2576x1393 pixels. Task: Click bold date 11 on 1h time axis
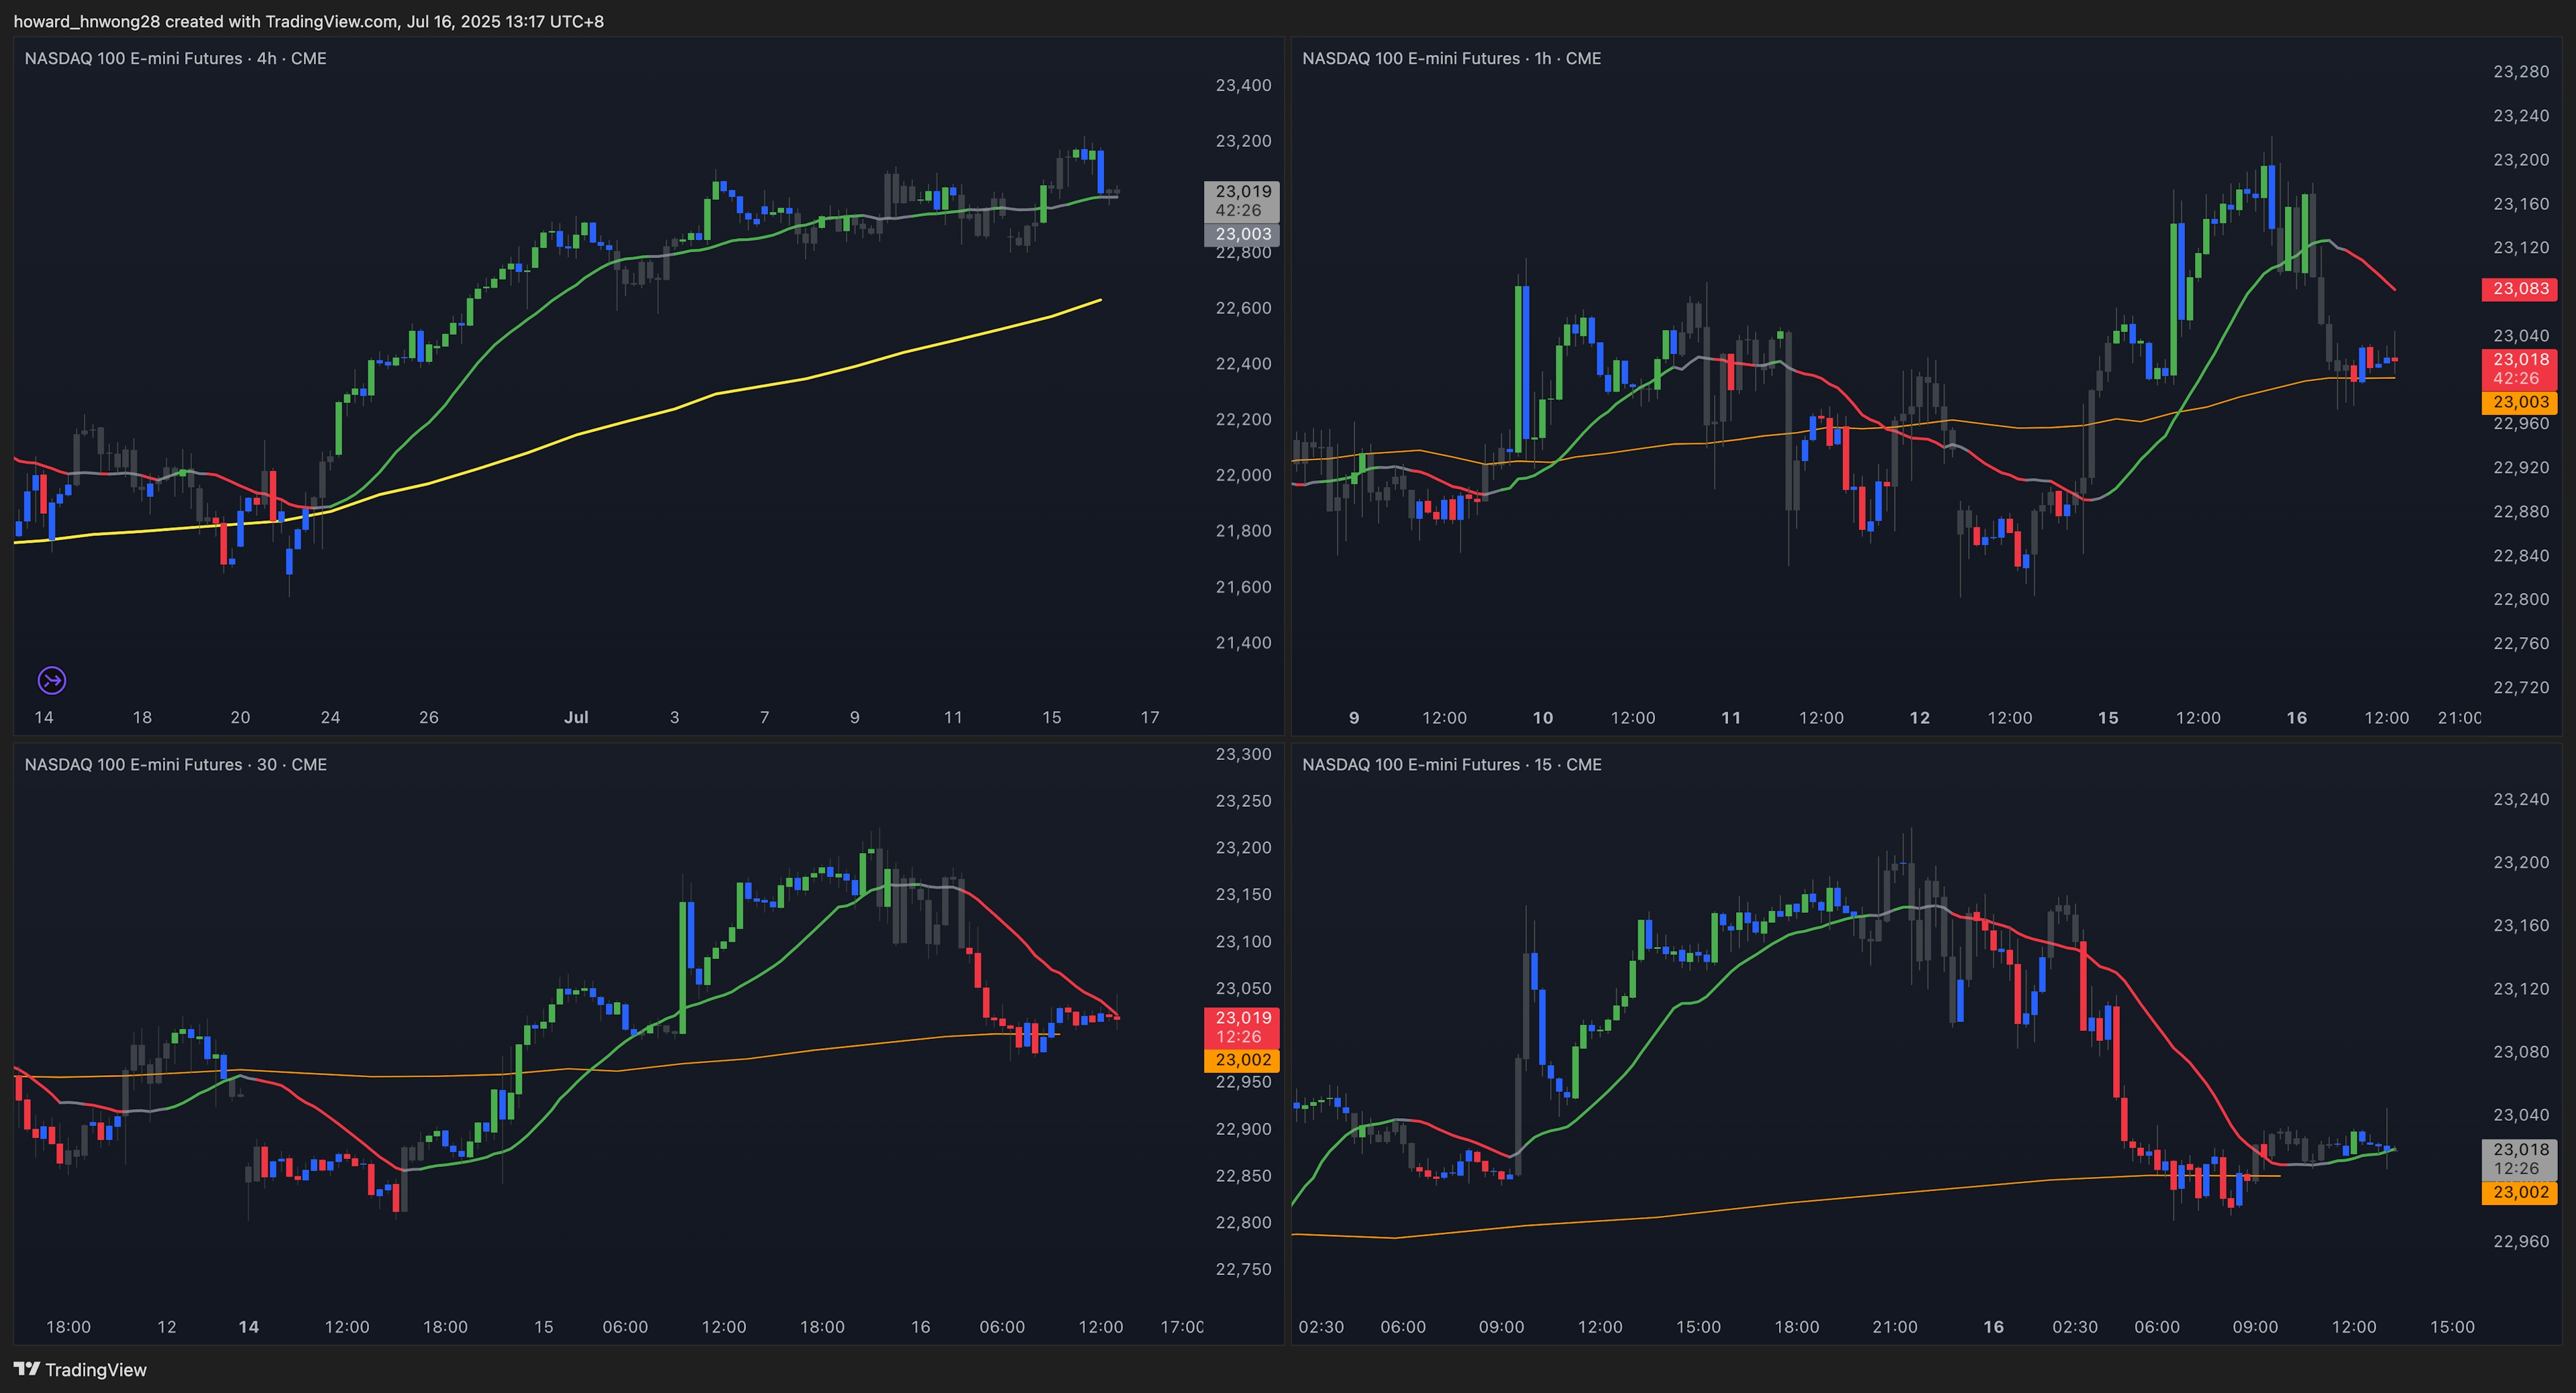click(x=1731, y=718)
